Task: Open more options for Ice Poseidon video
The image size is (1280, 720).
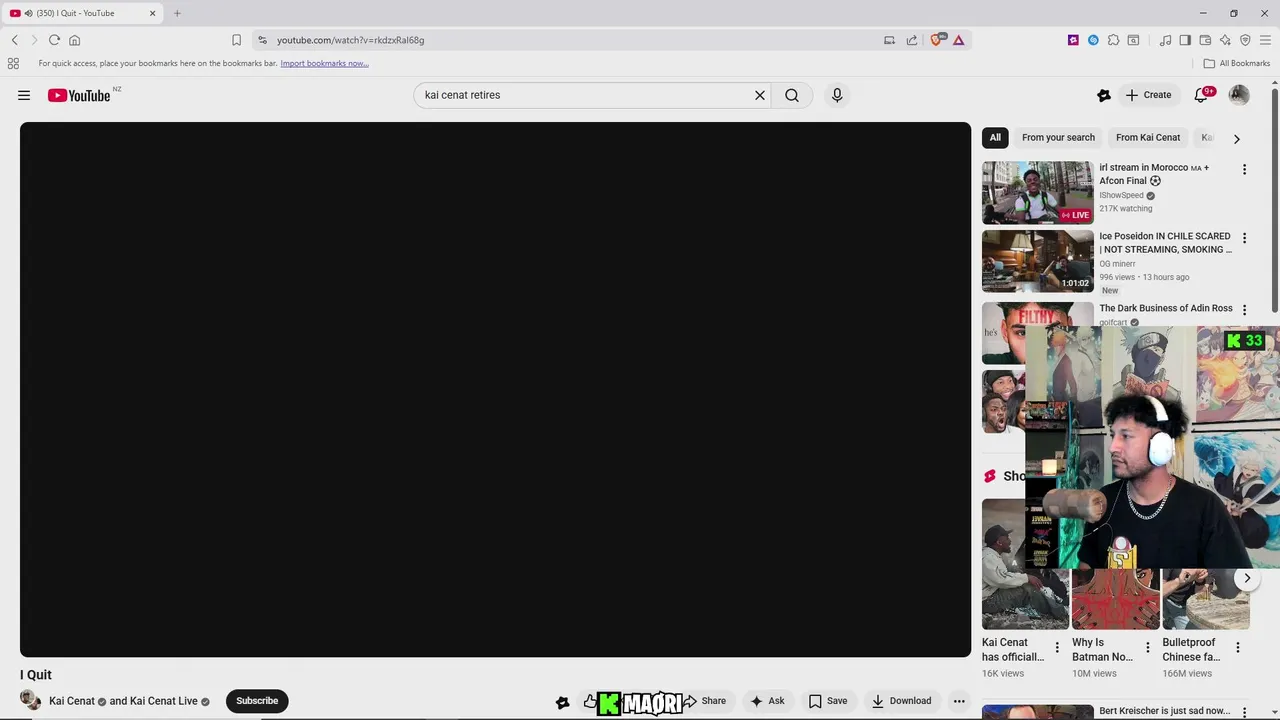Action: (x=1244, y=239)
